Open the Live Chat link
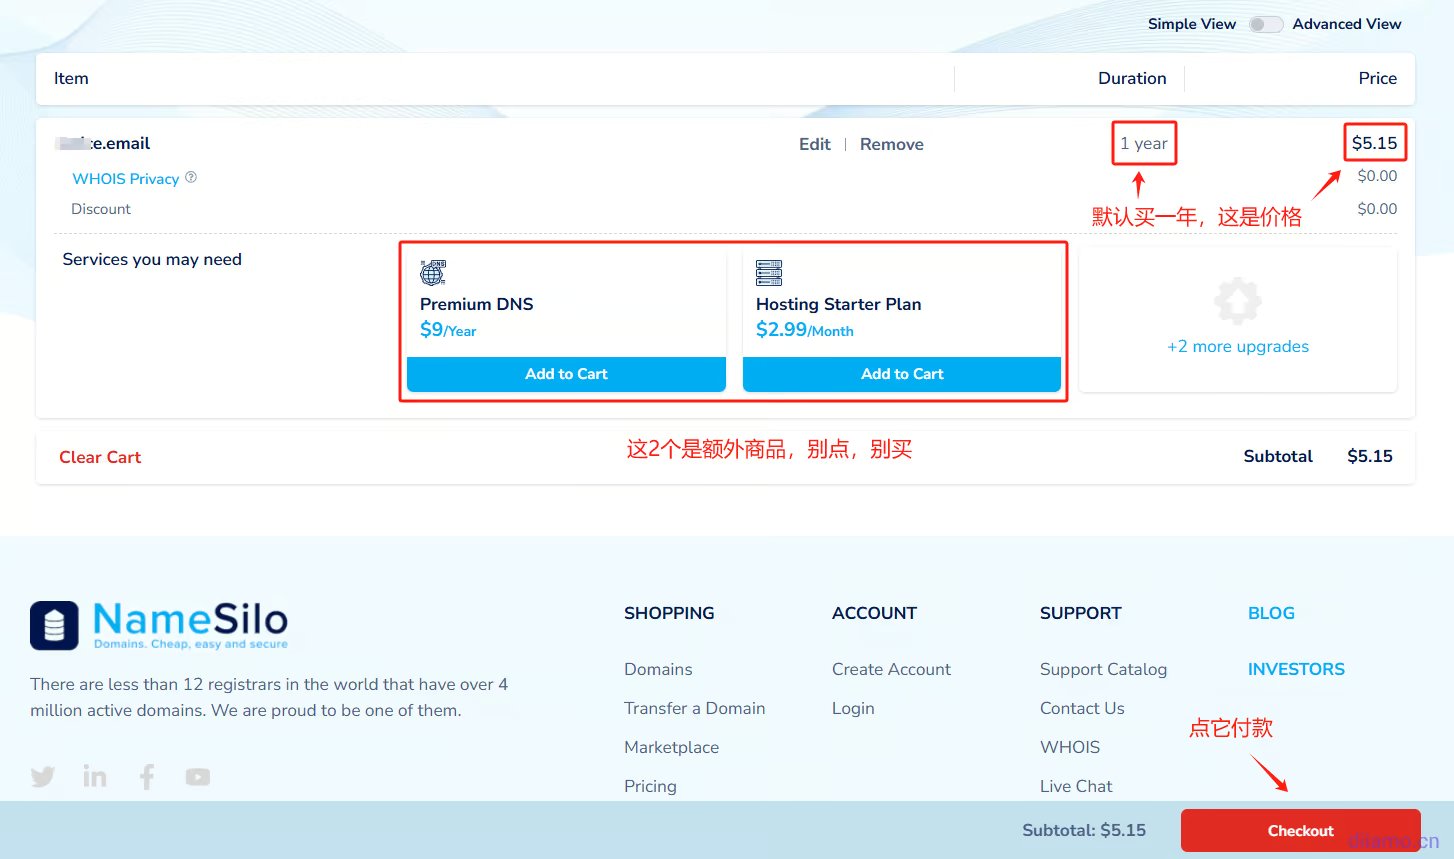 1076,786
